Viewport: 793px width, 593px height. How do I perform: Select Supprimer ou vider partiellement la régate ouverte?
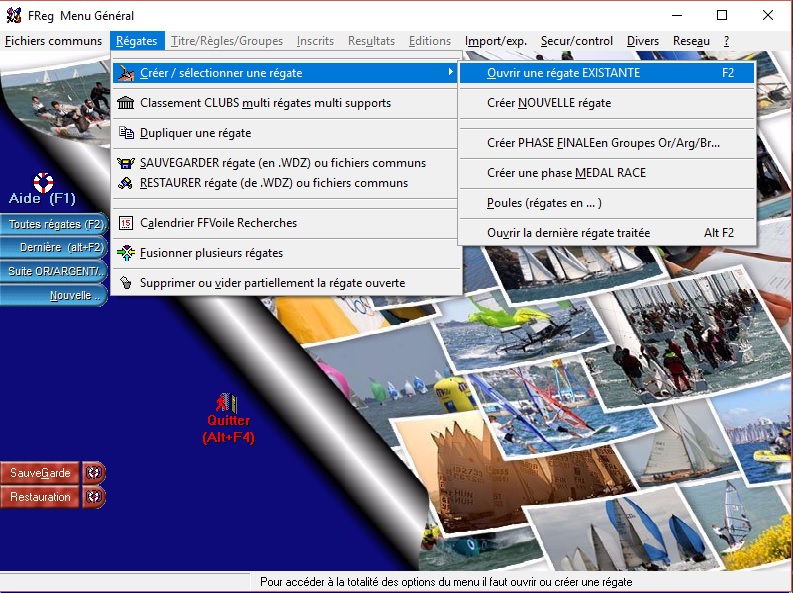(285, 283)
